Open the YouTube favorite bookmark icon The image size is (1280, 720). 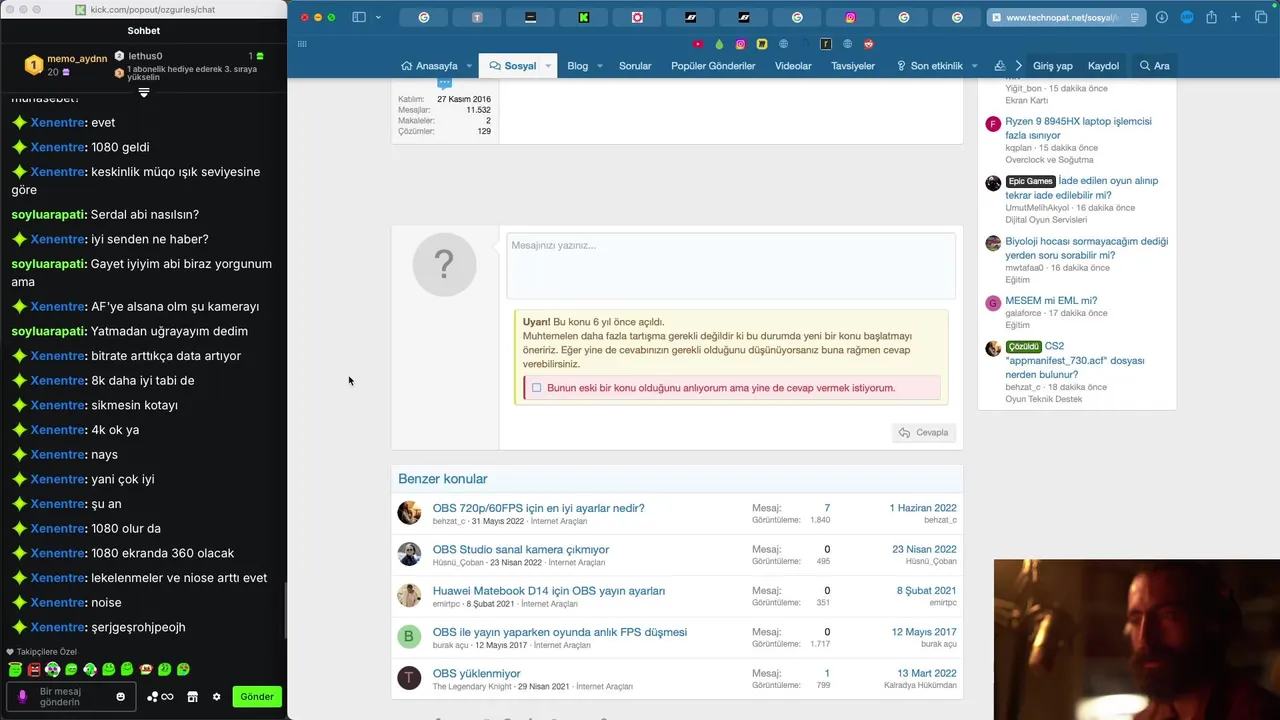pos(698,44)
